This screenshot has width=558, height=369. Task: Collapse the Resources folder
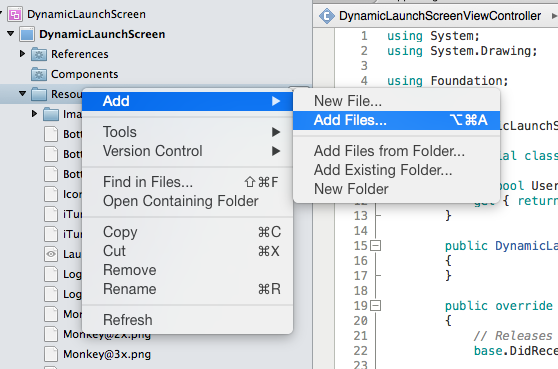(x=23, y=94)
